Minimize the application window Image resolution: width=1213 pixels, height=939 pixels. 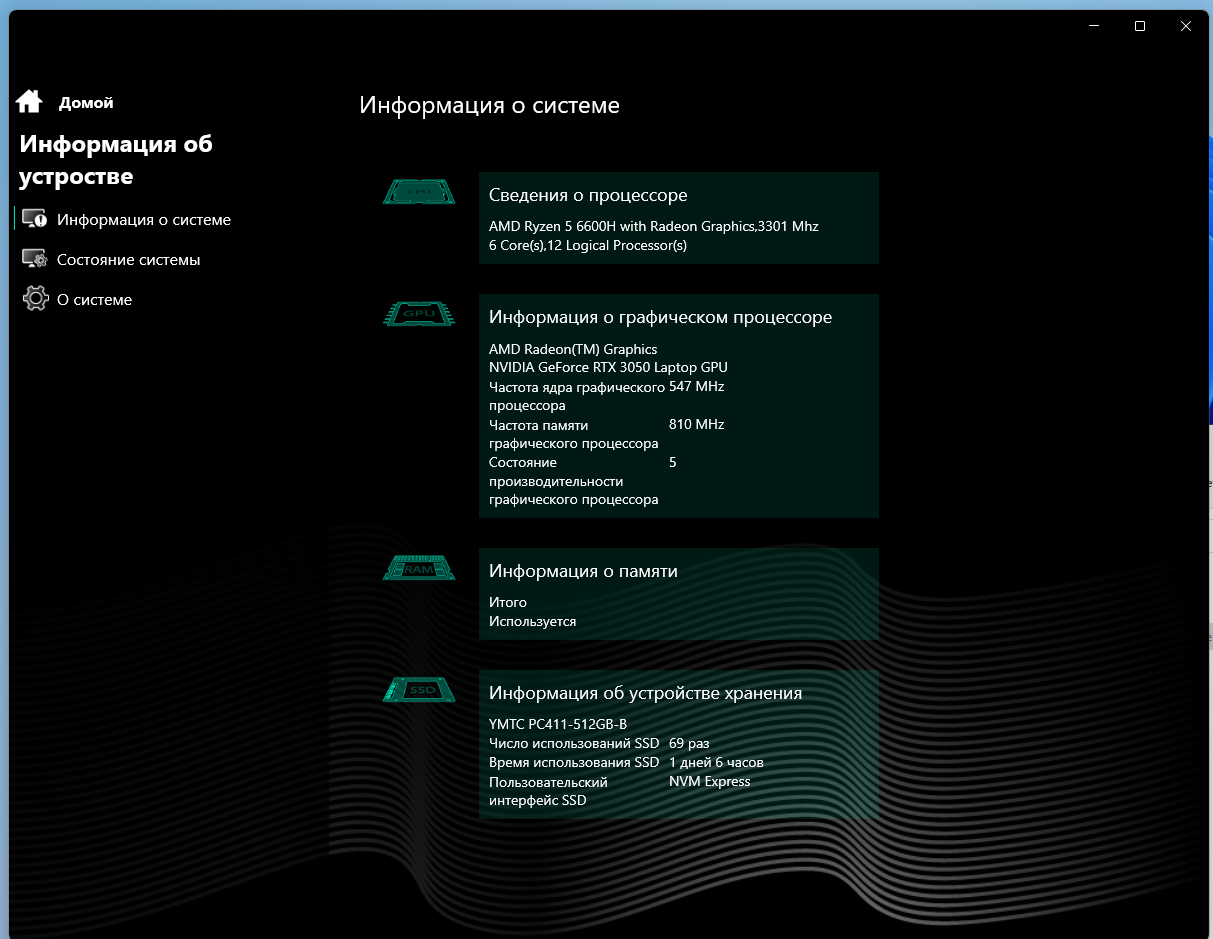(1095, 27)
